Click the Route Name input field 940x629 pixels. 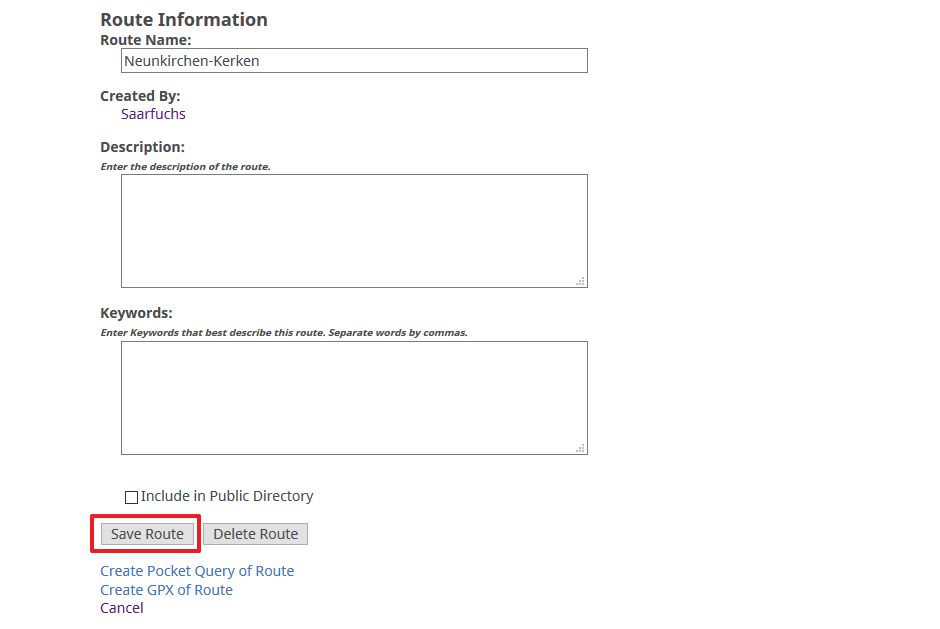(x=354, y=61)
